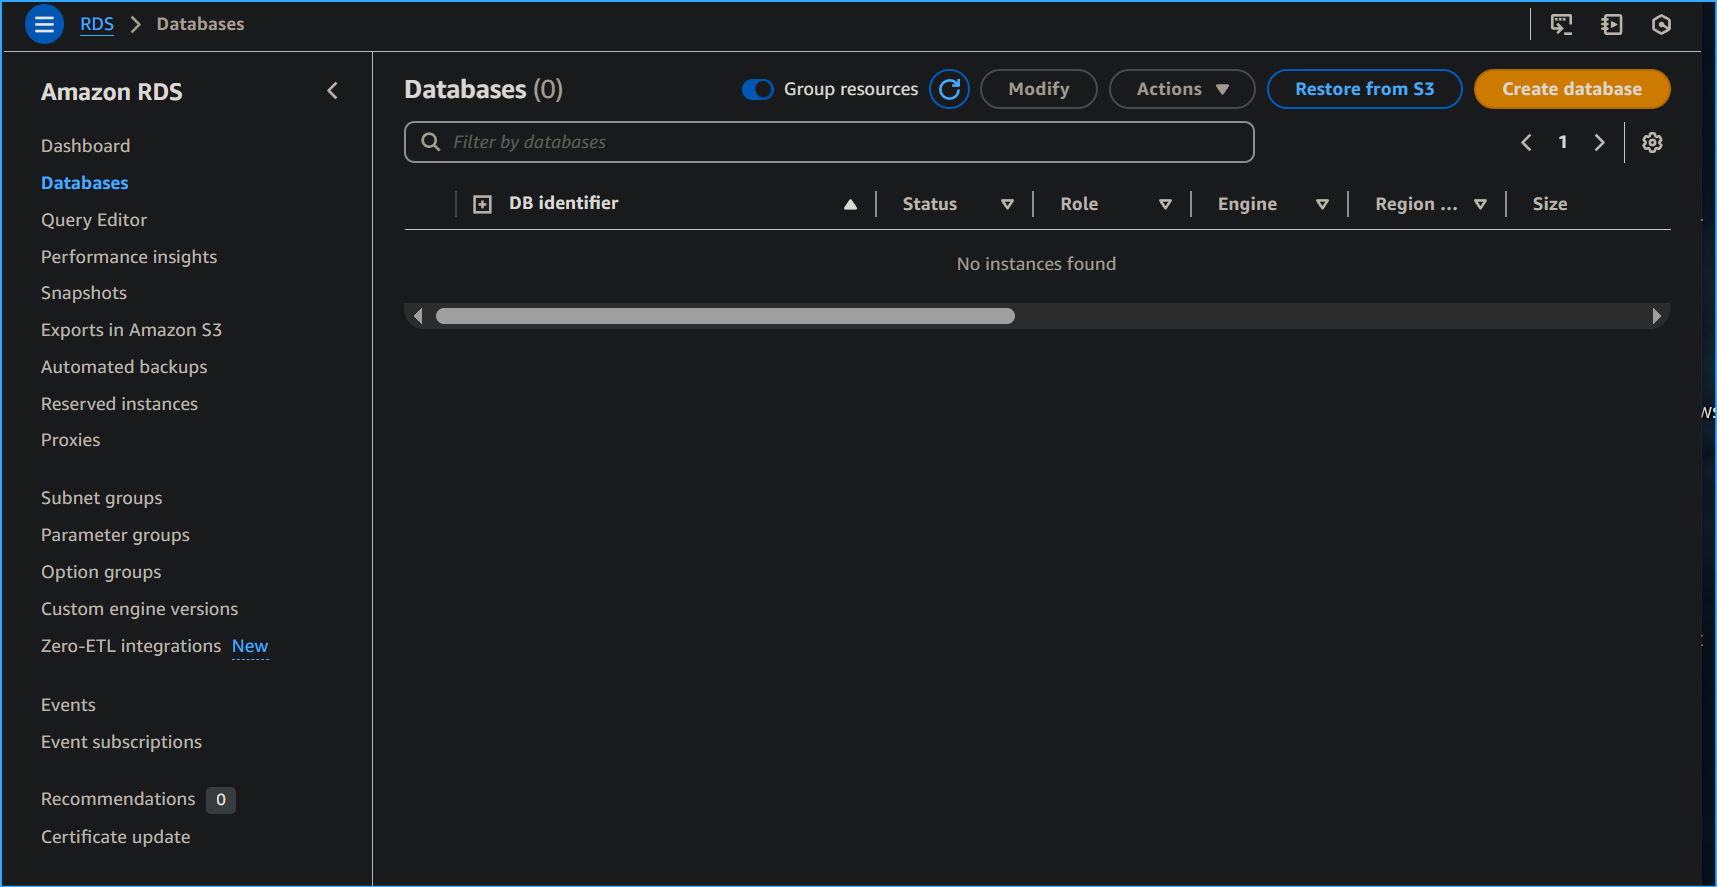Go to previous page of results
The image size is (1717, 887).
pyautogui.click(x=1526, y=142)
